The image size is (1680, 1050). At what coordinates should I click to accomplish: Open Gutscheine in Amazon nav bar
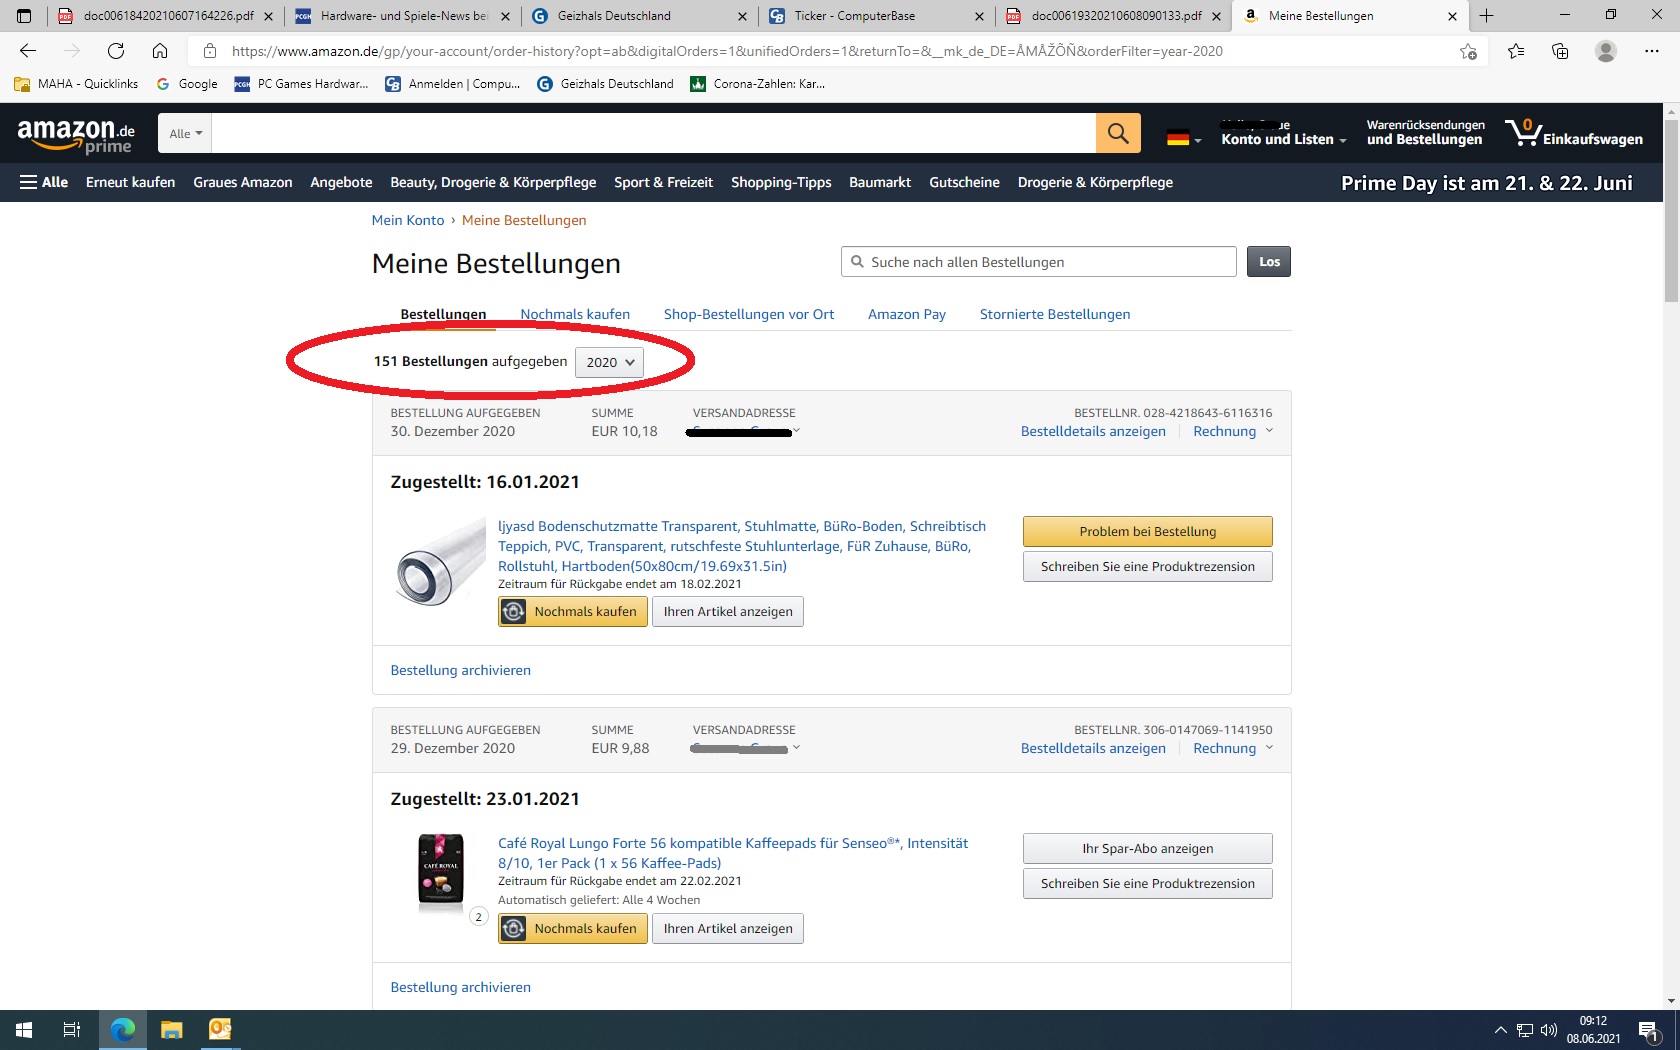(x=964, y=182)
